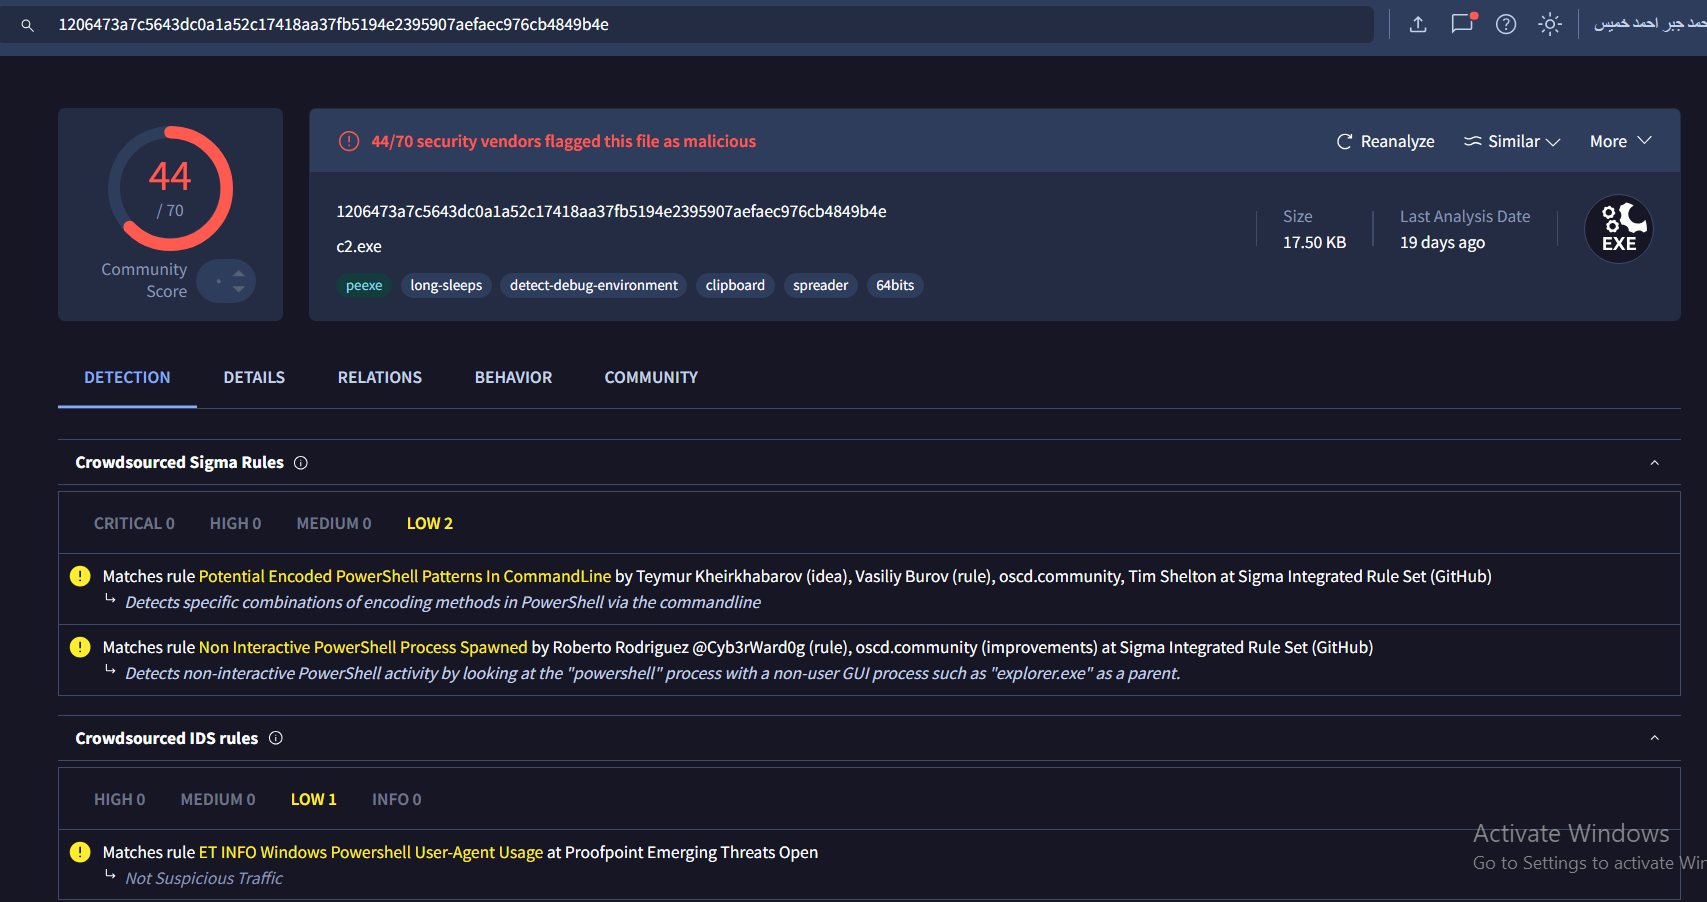Switch to the BEHAVIOR tab
The width and height of the screenshot is (1707, 902).
point(513,378)
